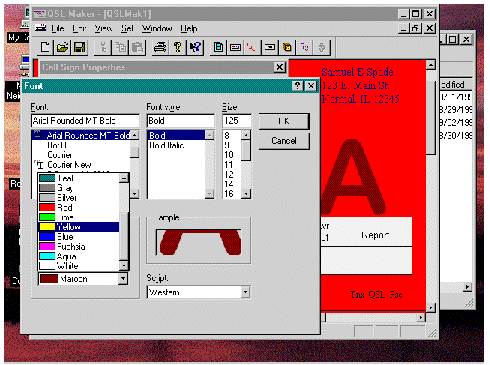Viewport: 490px width, 365px height.
Task: Open the View menu
Action: [103, 28]
